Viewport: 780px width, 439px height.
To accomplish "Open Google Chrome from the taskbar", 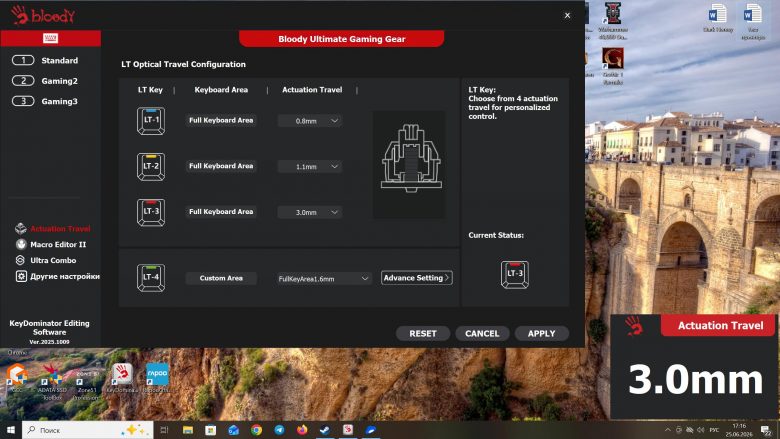I will coord(256,430).
